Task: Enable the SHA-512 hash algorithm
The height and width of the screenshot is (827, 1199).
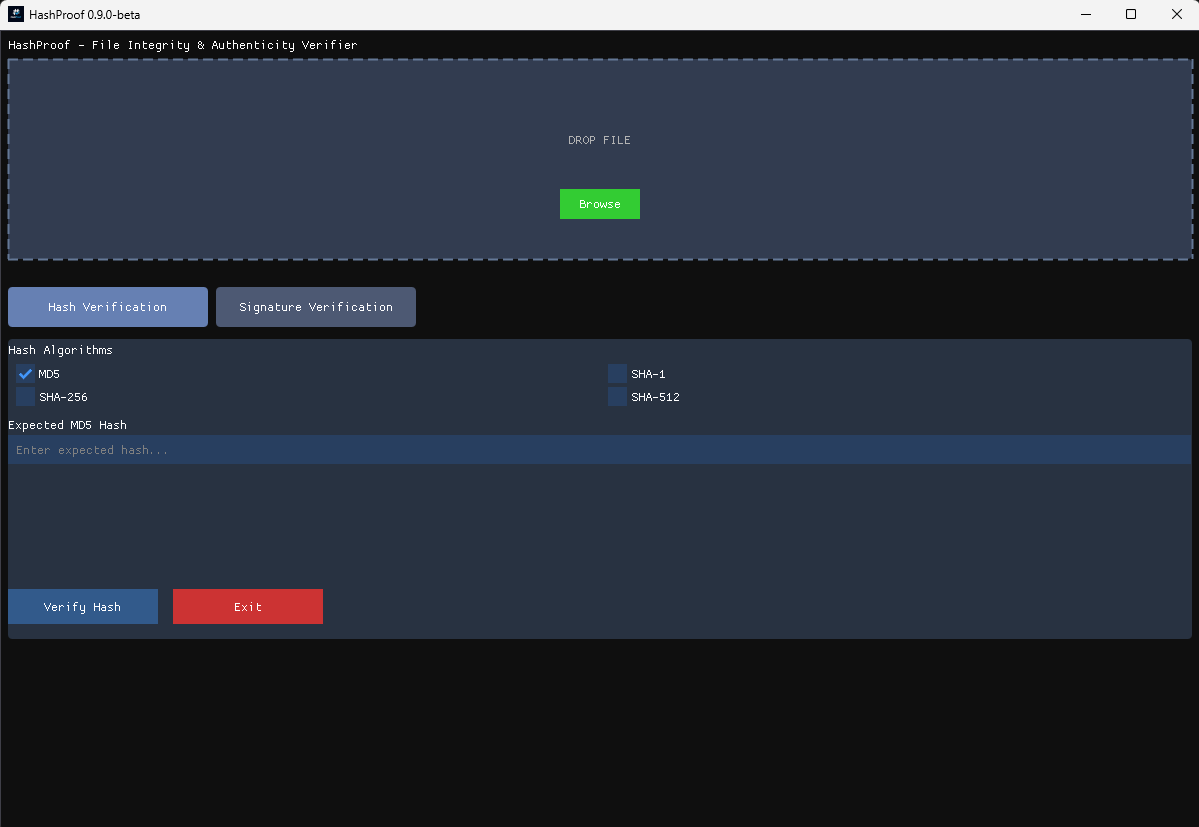Action: (617, 396)
